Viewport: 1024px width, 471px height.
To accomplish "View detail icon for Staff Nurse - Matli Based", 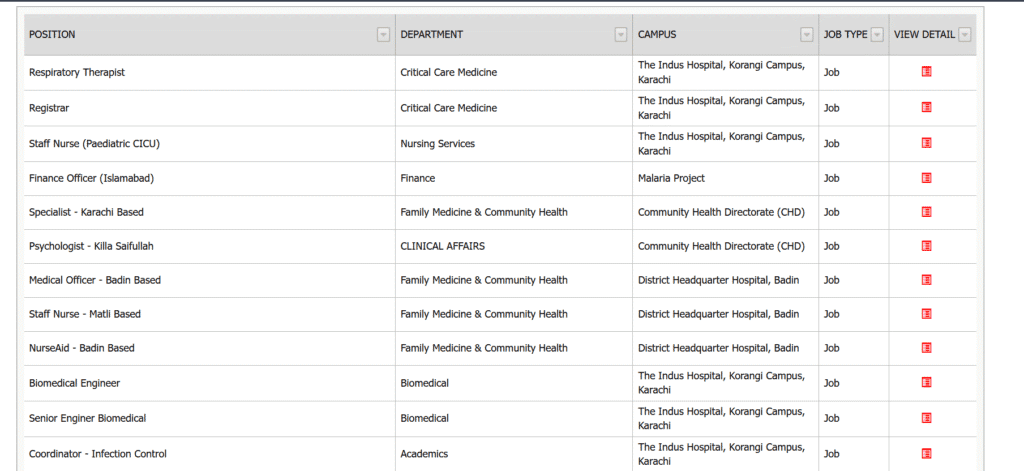I will 926,314.
